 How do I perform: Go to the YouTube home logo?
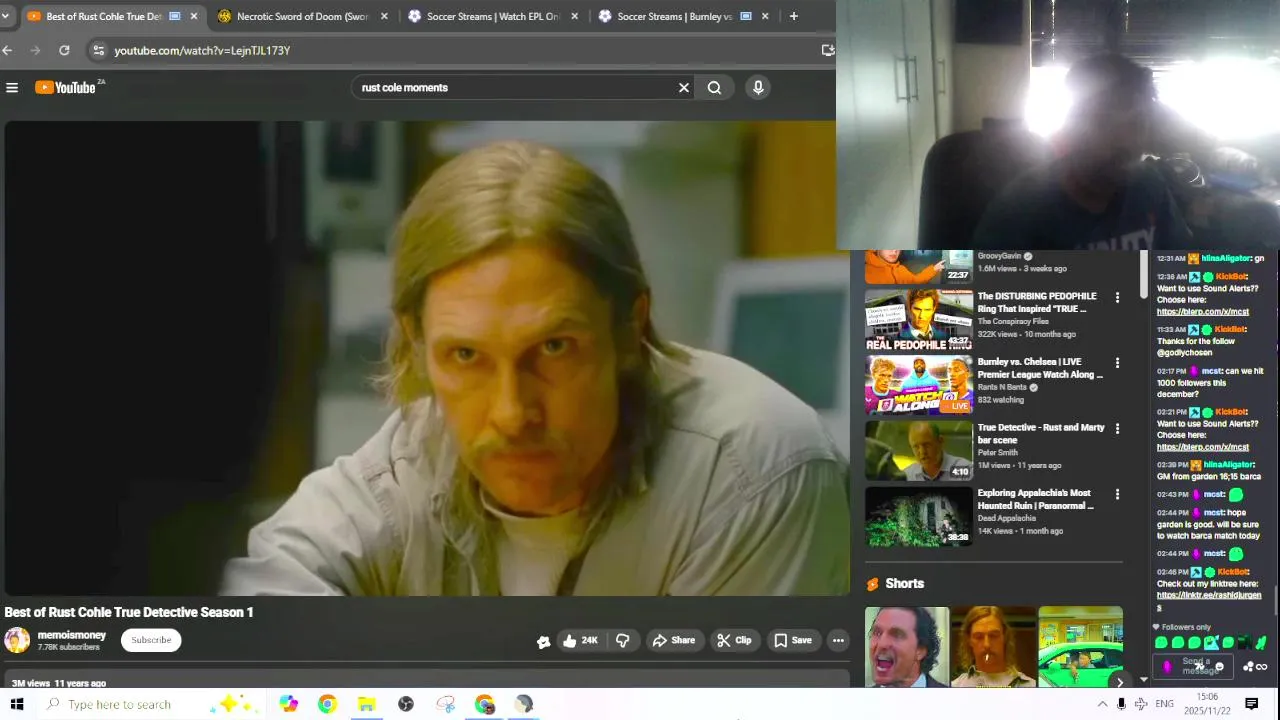tap(65, 88)
